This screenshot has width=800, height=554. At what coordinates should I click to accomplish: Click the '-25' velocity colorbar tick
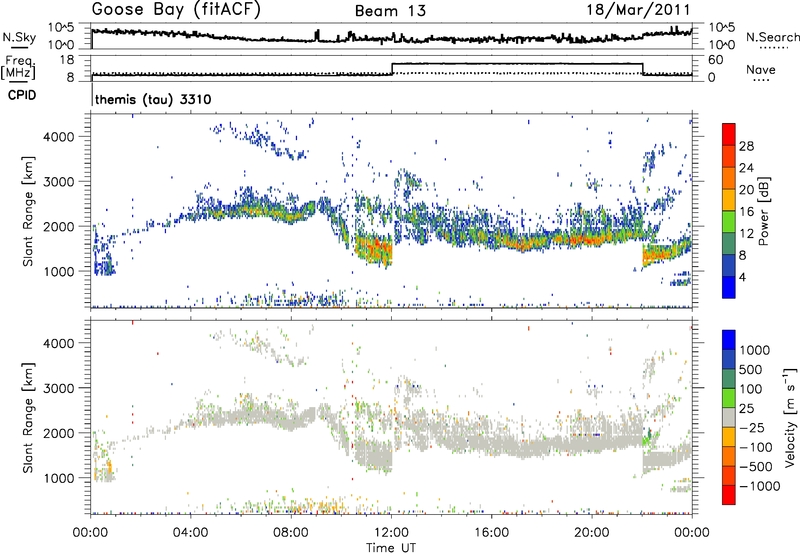pyautogui.click(x=751, y=427)
